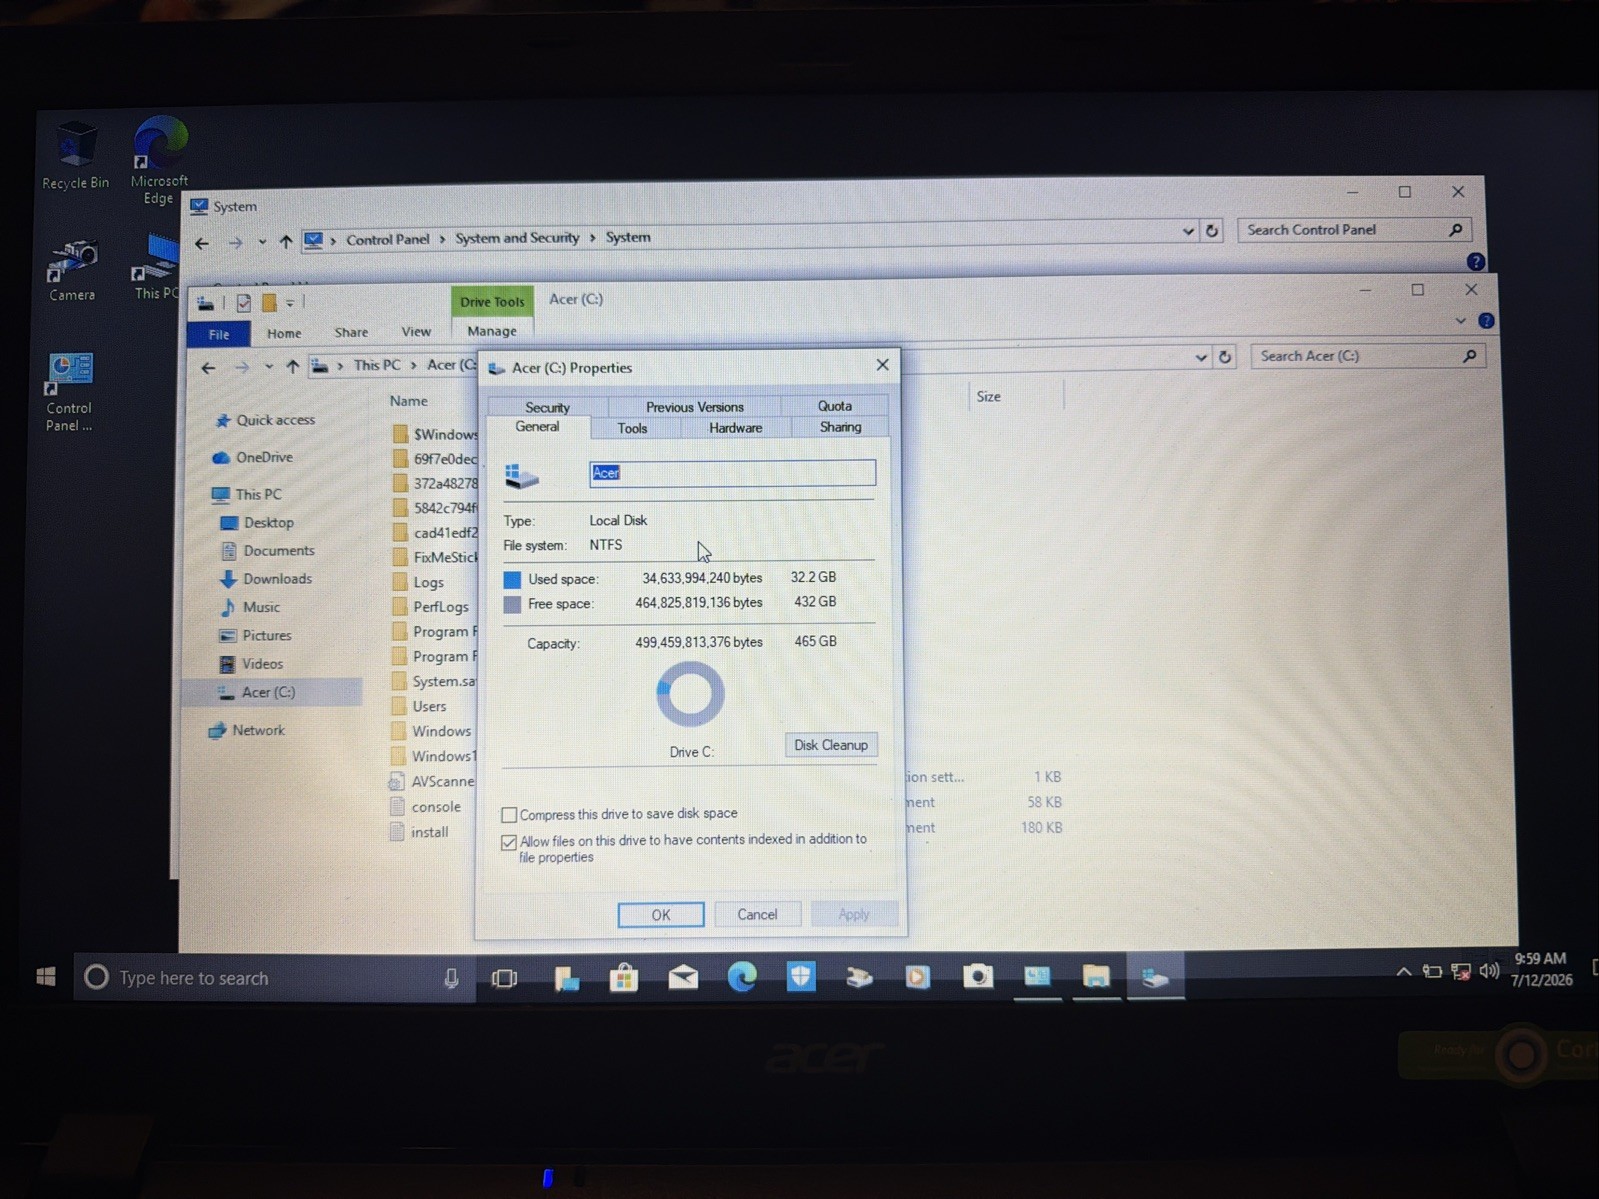Image resolution: width=1599 pixels, height=1199 pixels.
Task: Click the greyed-out Apply button
Action: pos(853,914)
